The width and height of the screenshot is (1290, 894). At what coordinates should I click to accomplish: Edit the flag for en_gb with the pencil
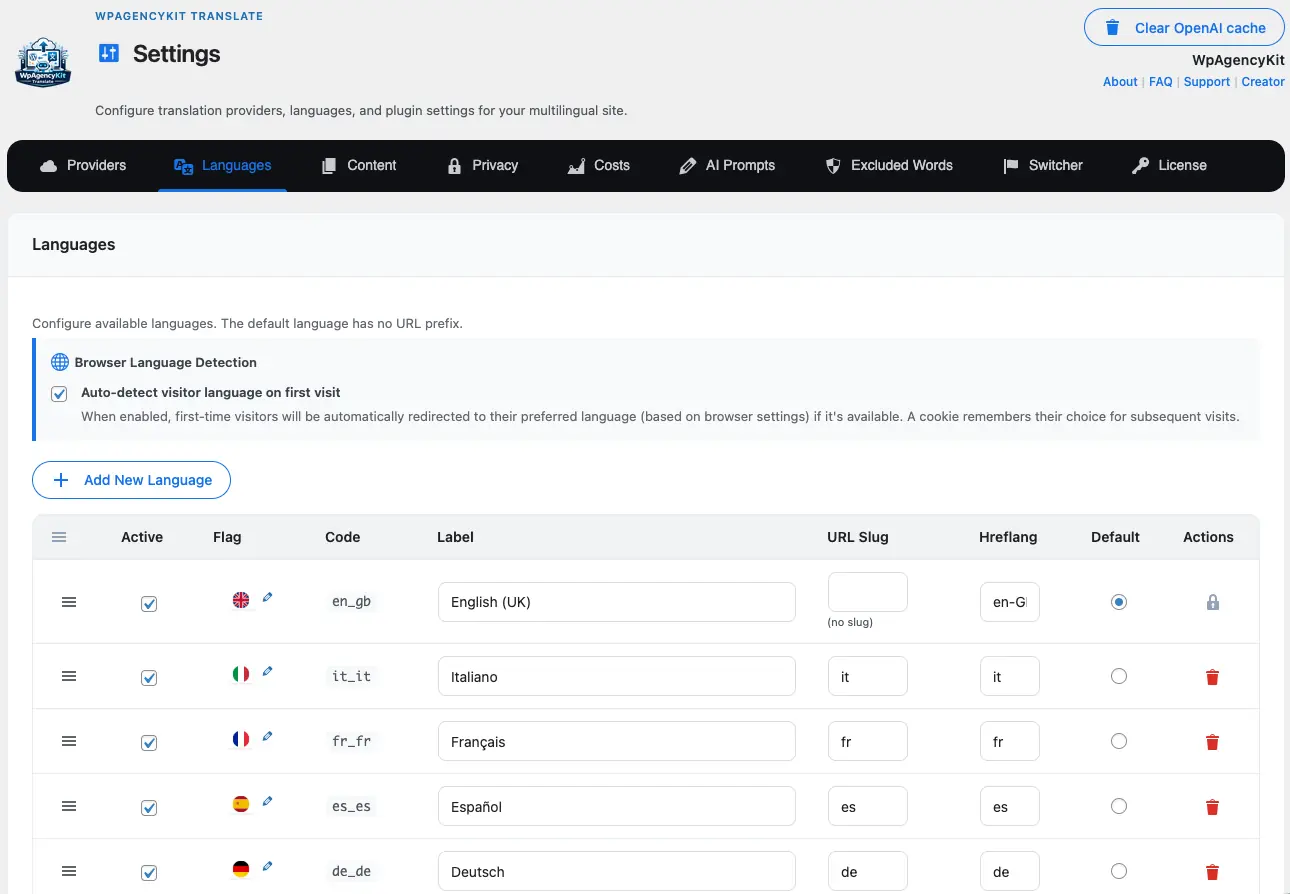click(x=267, y=597)
